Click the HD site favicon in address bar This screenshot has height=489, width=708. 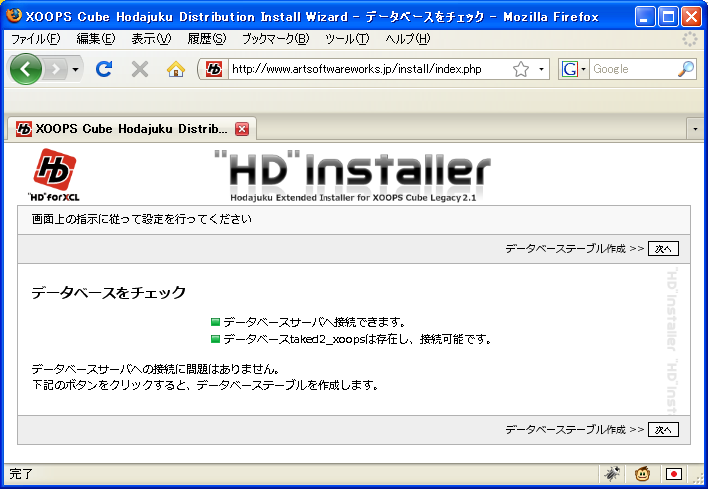214,69
